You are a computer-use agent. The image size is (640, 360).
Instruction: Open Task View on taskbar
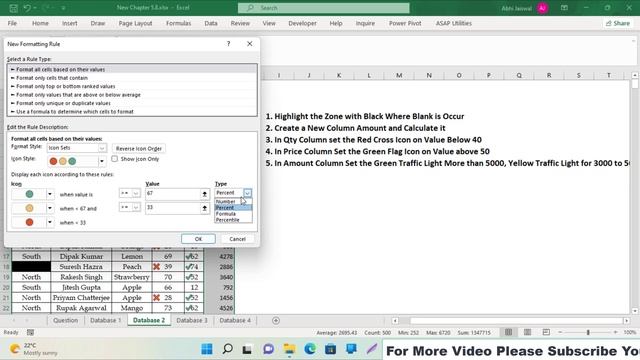click(247, 349)
